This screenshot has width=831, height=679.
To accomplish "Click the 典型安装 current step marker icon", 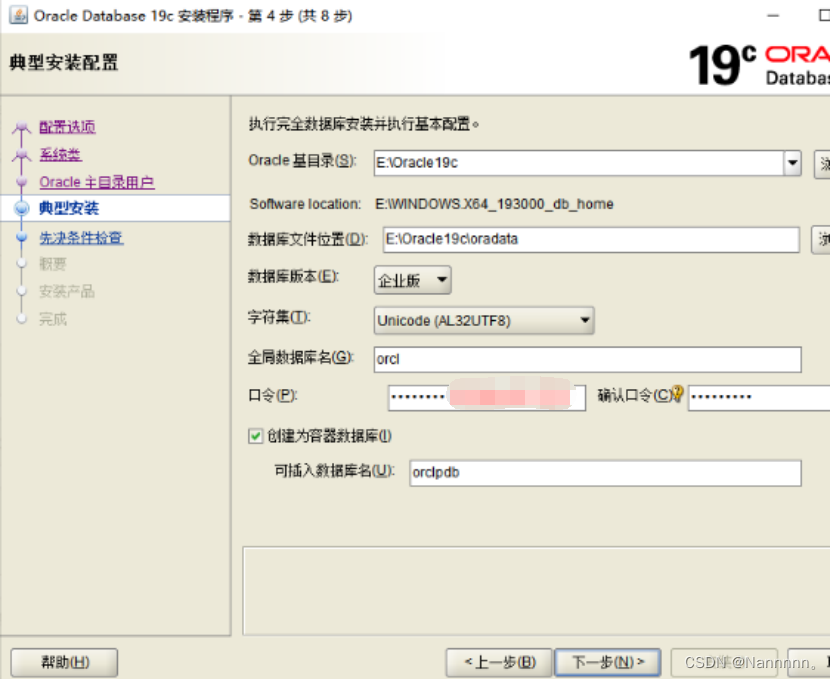I will click(21, 208).
